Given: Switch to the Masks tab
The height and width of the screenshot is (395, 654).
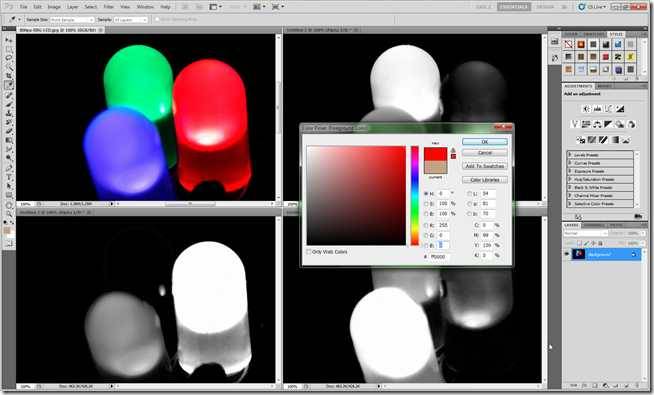Looking at the screenshot, I should coord(604,86).
